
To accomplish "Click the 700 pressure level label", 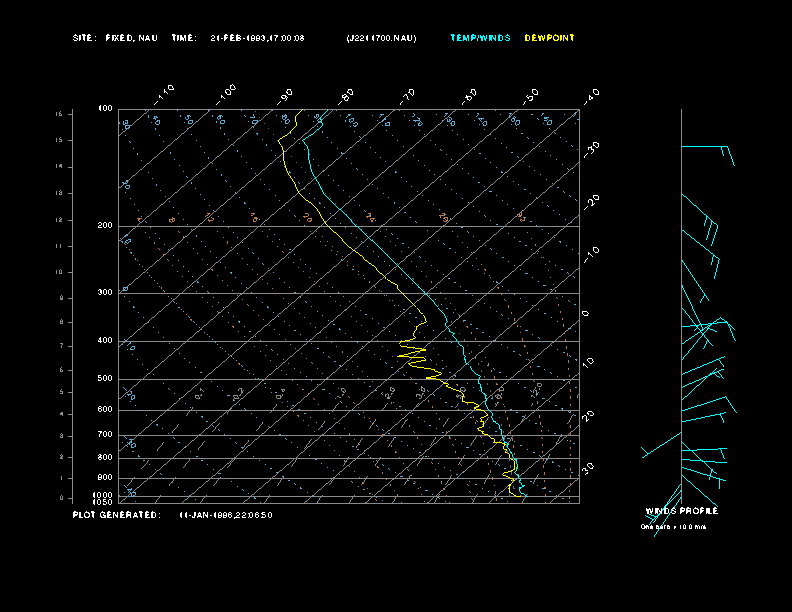I will 104,435.
